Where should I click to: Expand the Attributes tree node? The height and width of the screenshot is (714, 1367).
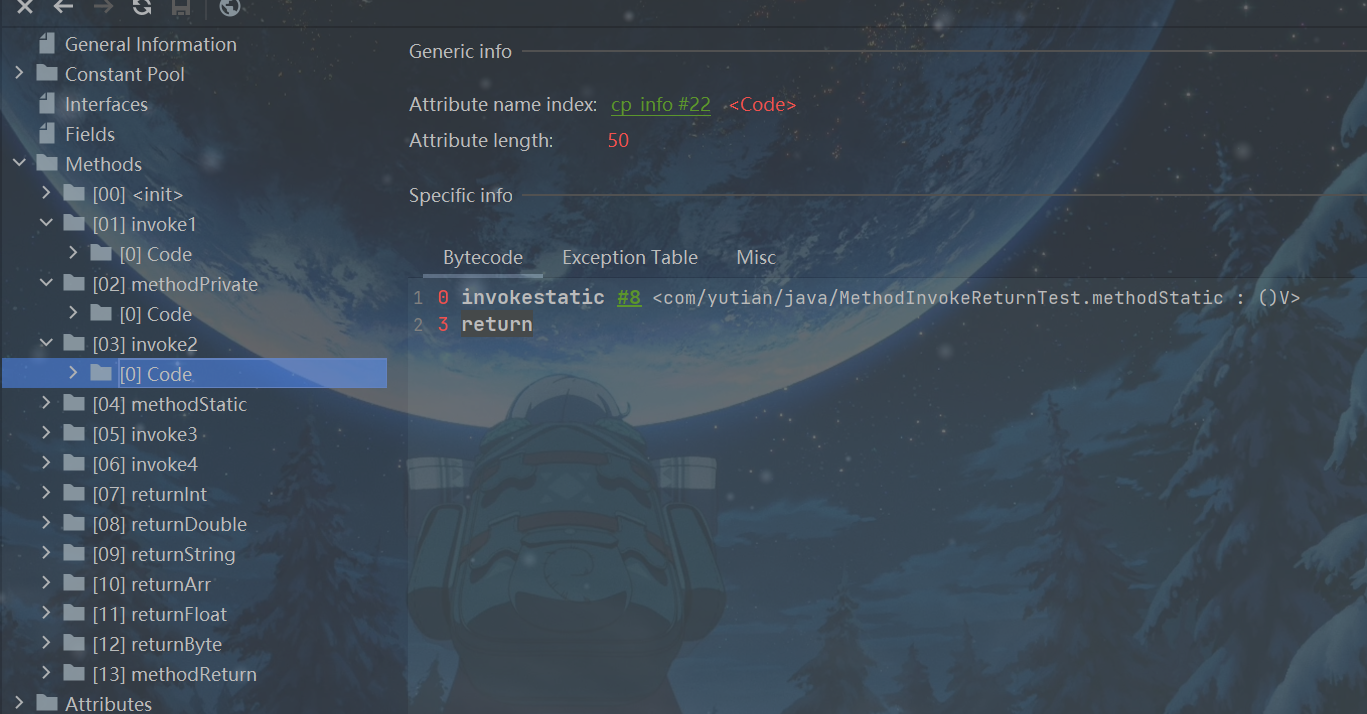click(19, 704)
